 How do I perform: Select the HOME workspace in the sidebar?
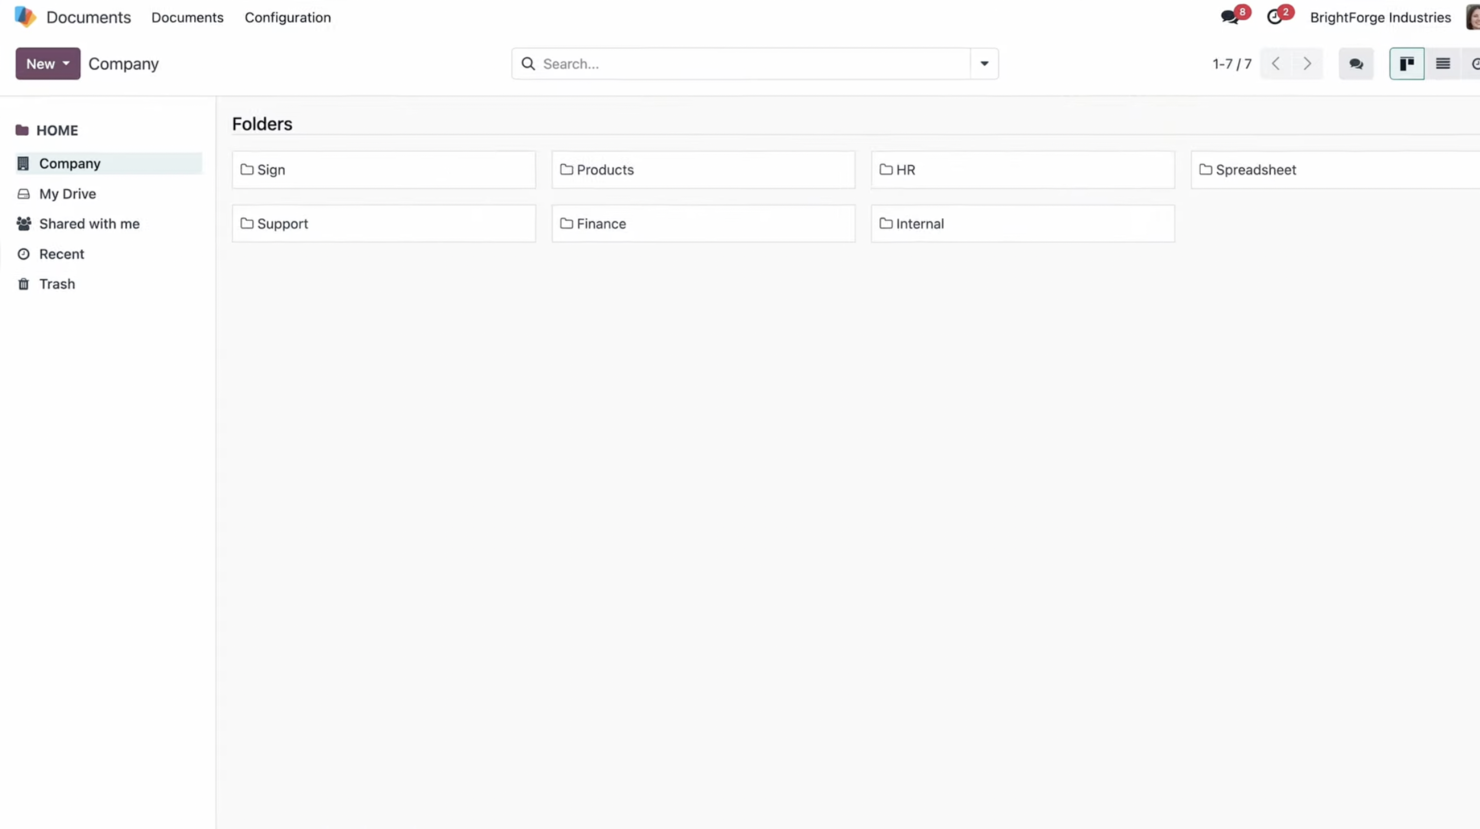56,130
